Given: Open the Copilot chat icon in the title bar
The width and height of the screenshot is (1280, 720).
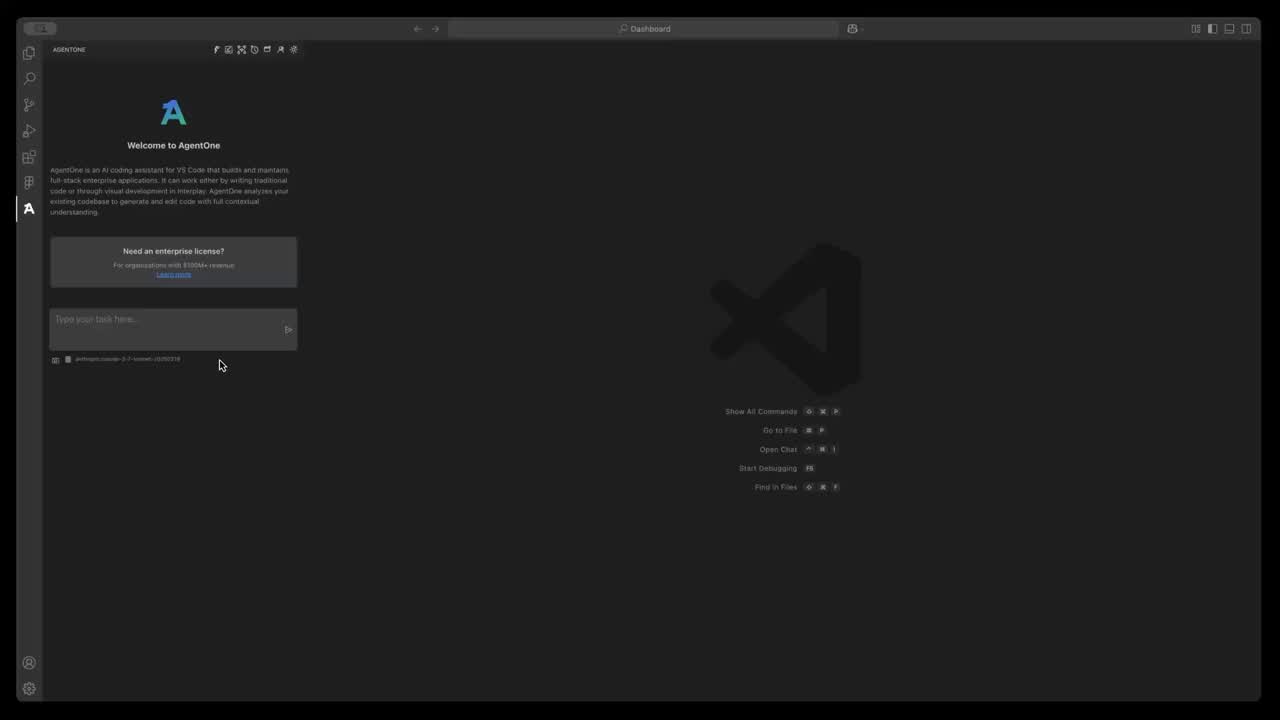Looking at the screenshot, I should (x=852, y=29).
